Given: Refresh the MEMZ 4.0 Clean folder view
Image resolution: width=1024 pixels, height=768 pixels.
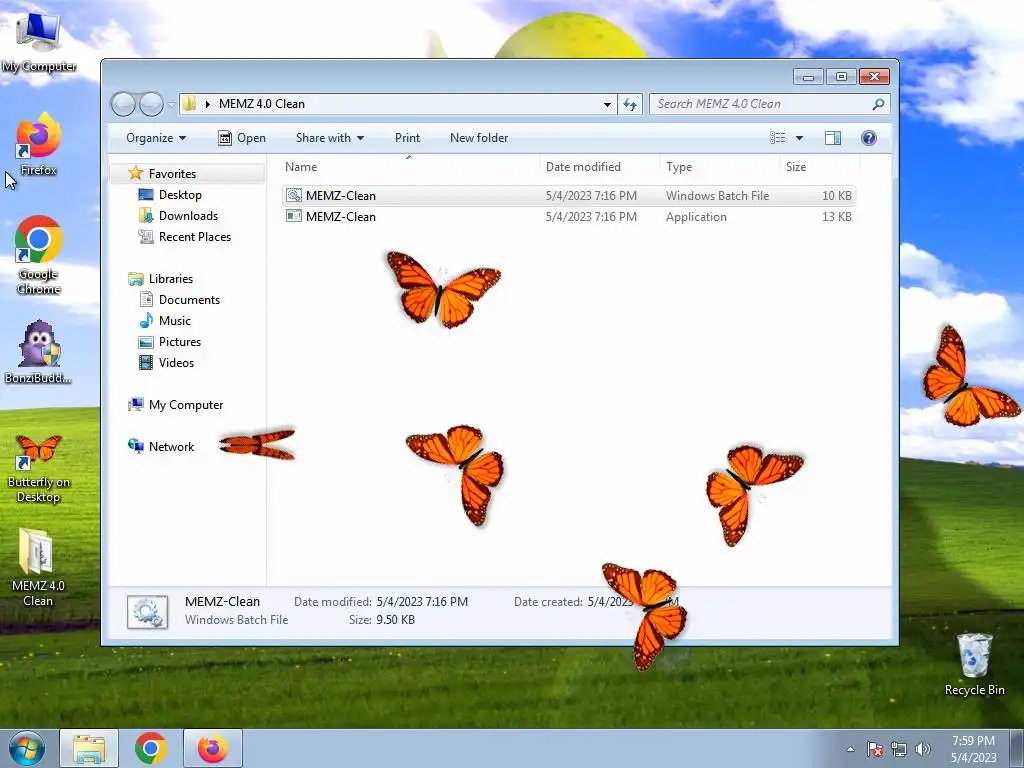Looking at the screenshot, I should pos(630,104).
